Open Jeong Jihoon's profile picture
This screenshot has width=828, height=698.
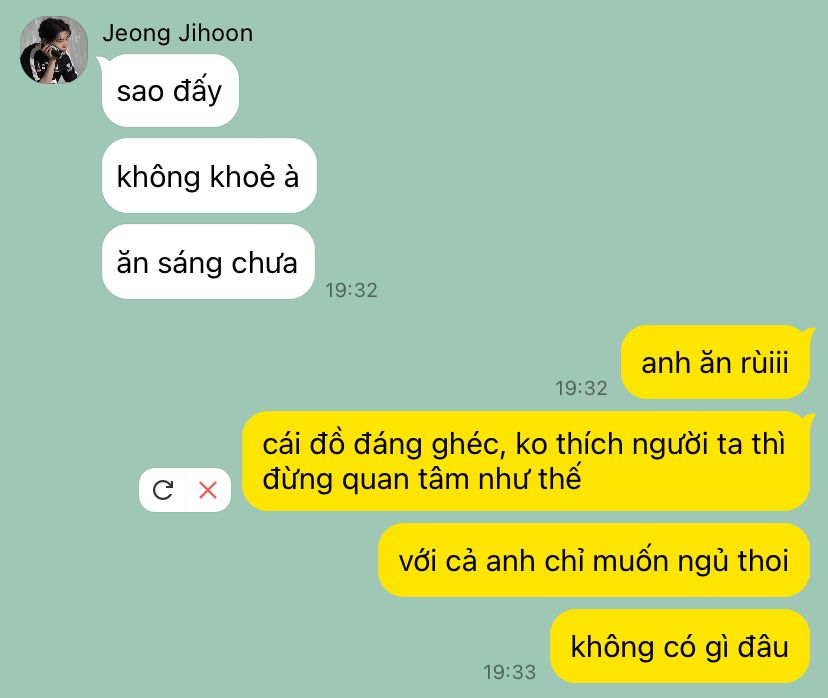click(x=54, y=50)
